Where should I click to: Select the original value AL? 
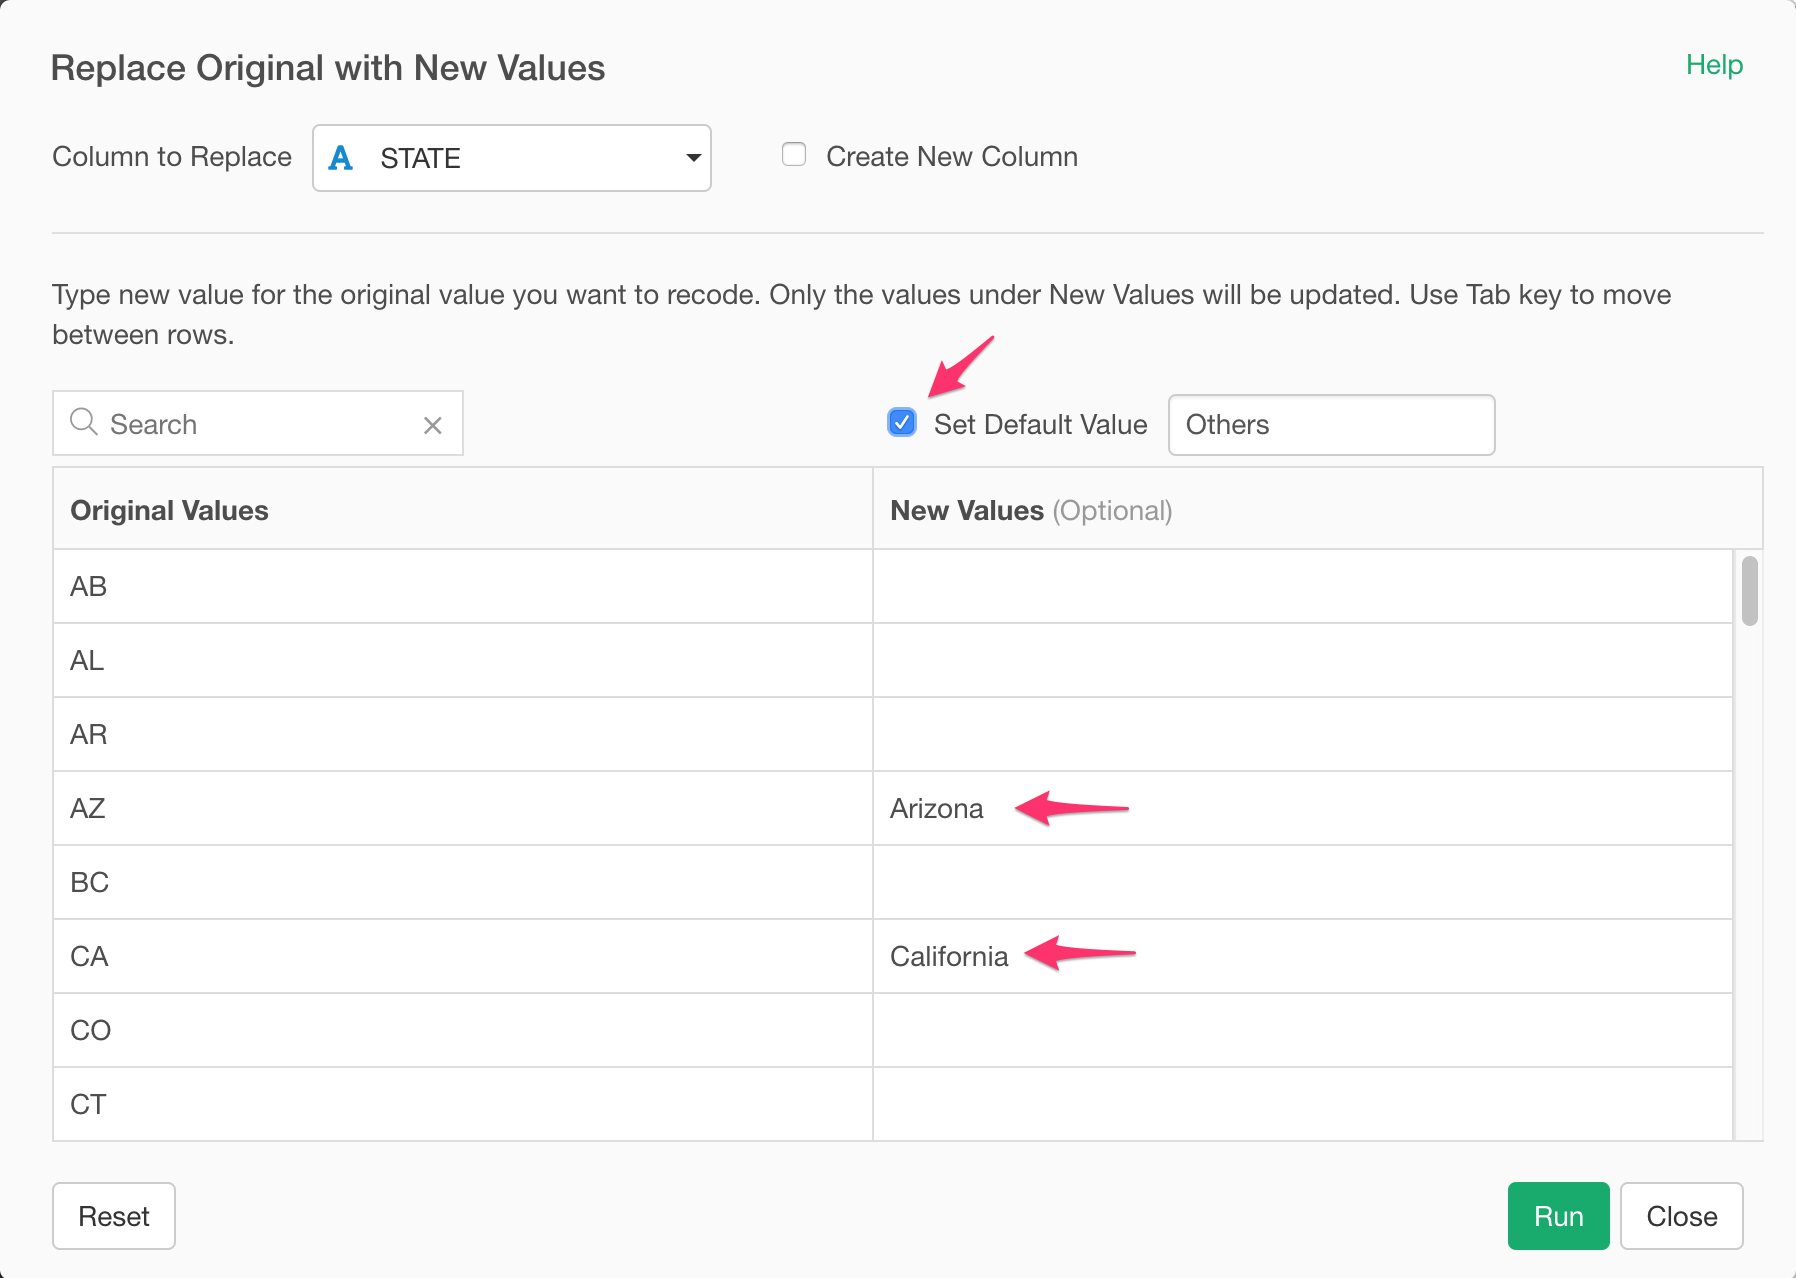coord(463,660)
